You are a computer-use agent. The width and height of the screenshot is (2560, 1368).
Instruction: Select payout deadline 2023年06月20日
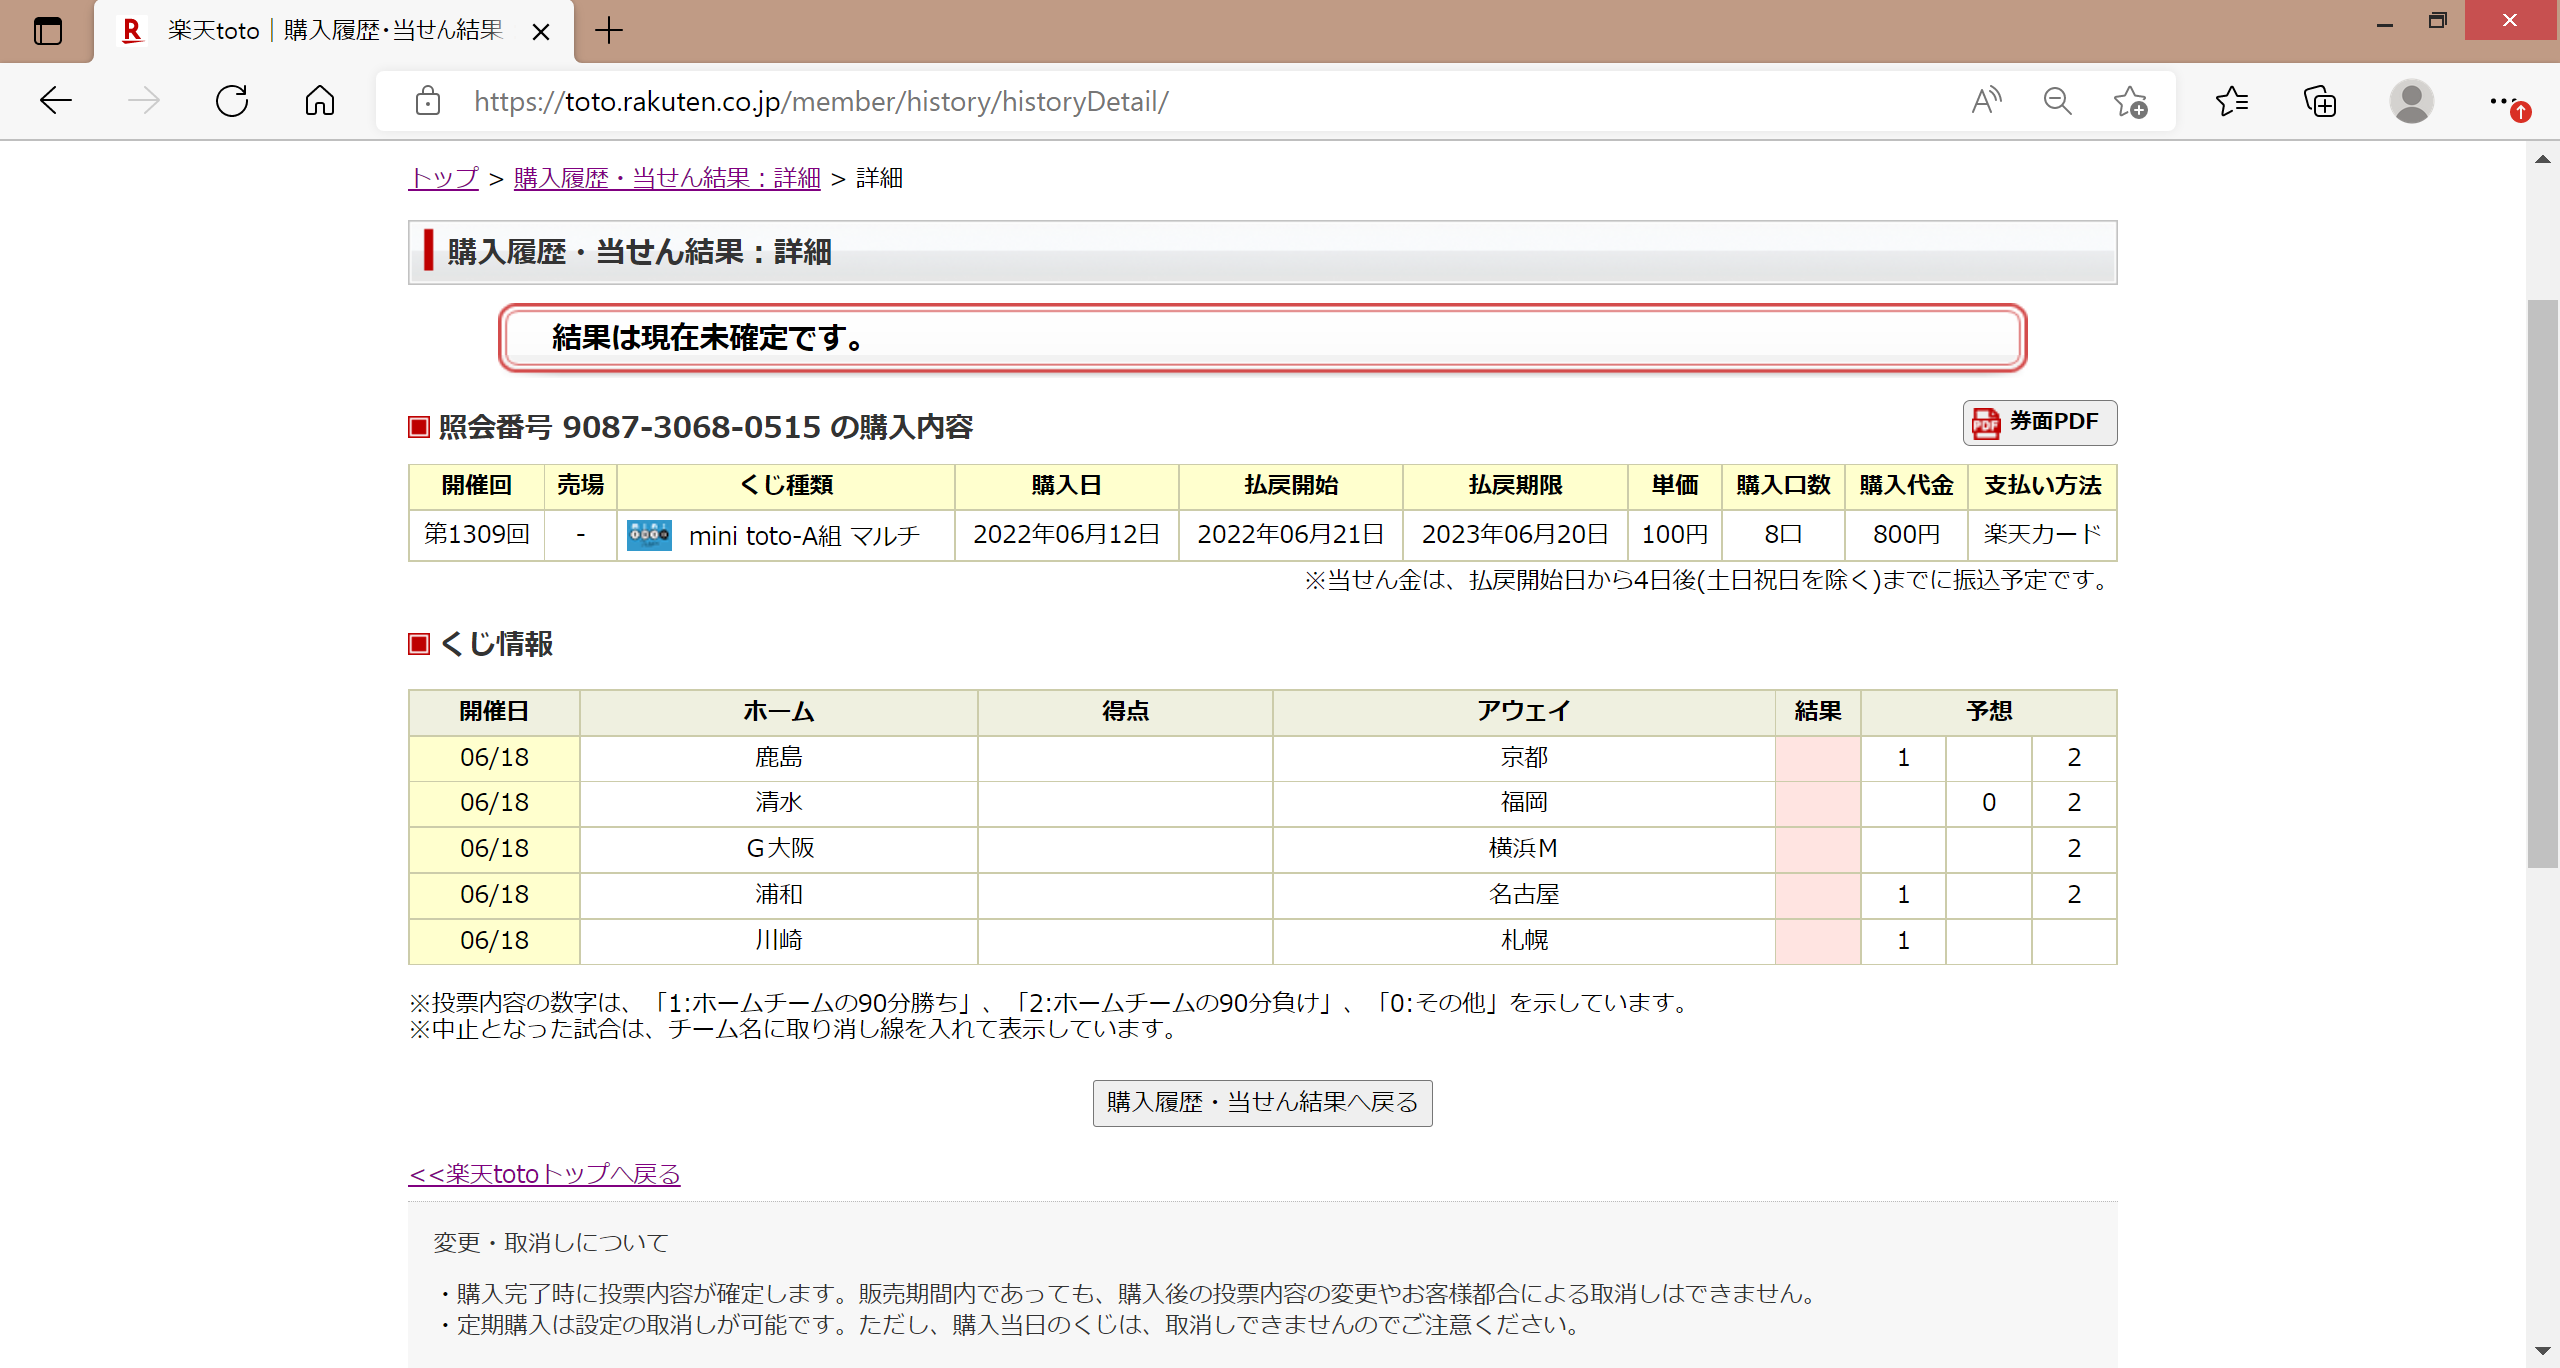point(1515,535)
